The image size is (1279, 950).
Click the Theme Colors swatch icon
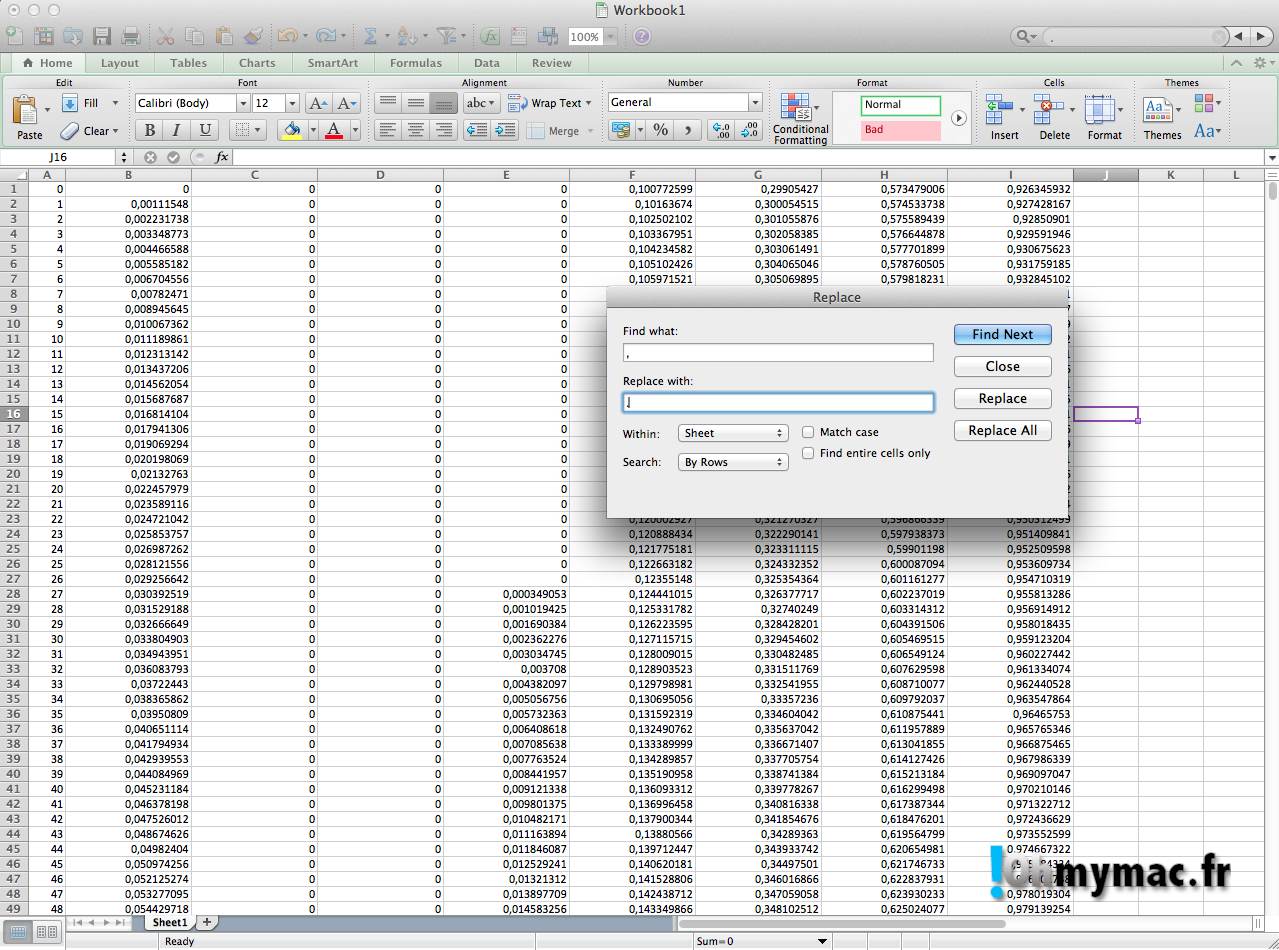pos(1203,103)
